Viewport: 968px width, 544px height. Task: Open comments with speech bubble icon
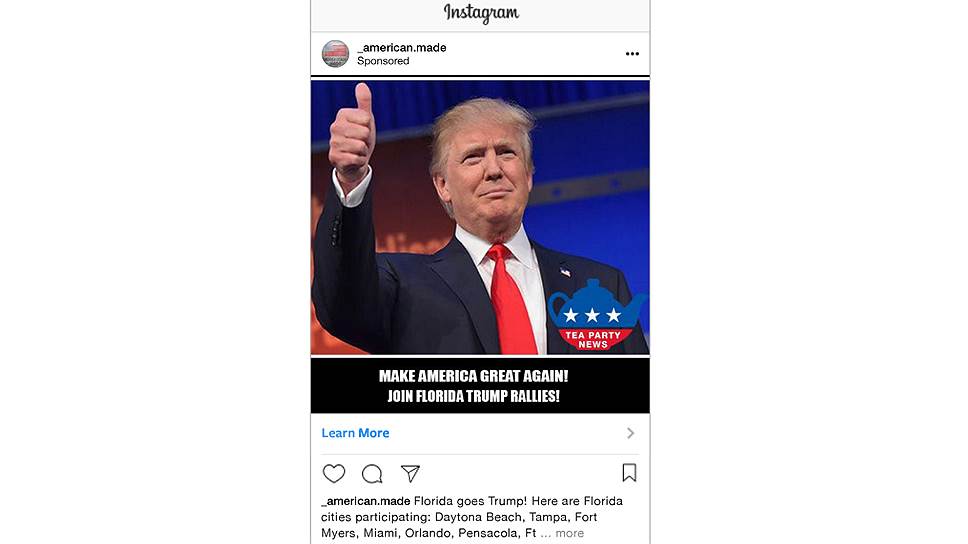click(372, 474)
